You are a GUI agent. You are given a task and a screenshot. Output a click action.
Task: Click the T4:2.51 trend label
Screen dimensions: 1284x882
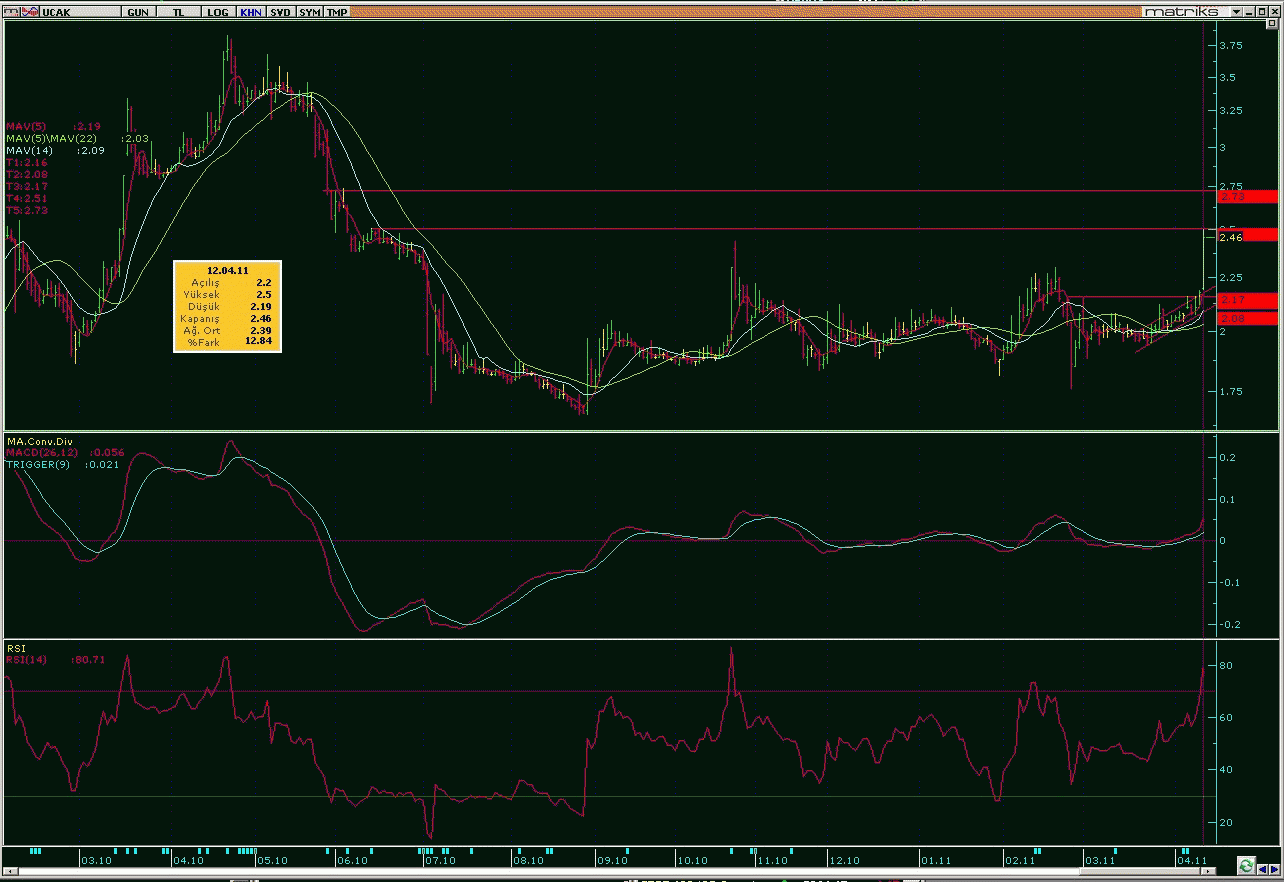click(x=26, y=199)
